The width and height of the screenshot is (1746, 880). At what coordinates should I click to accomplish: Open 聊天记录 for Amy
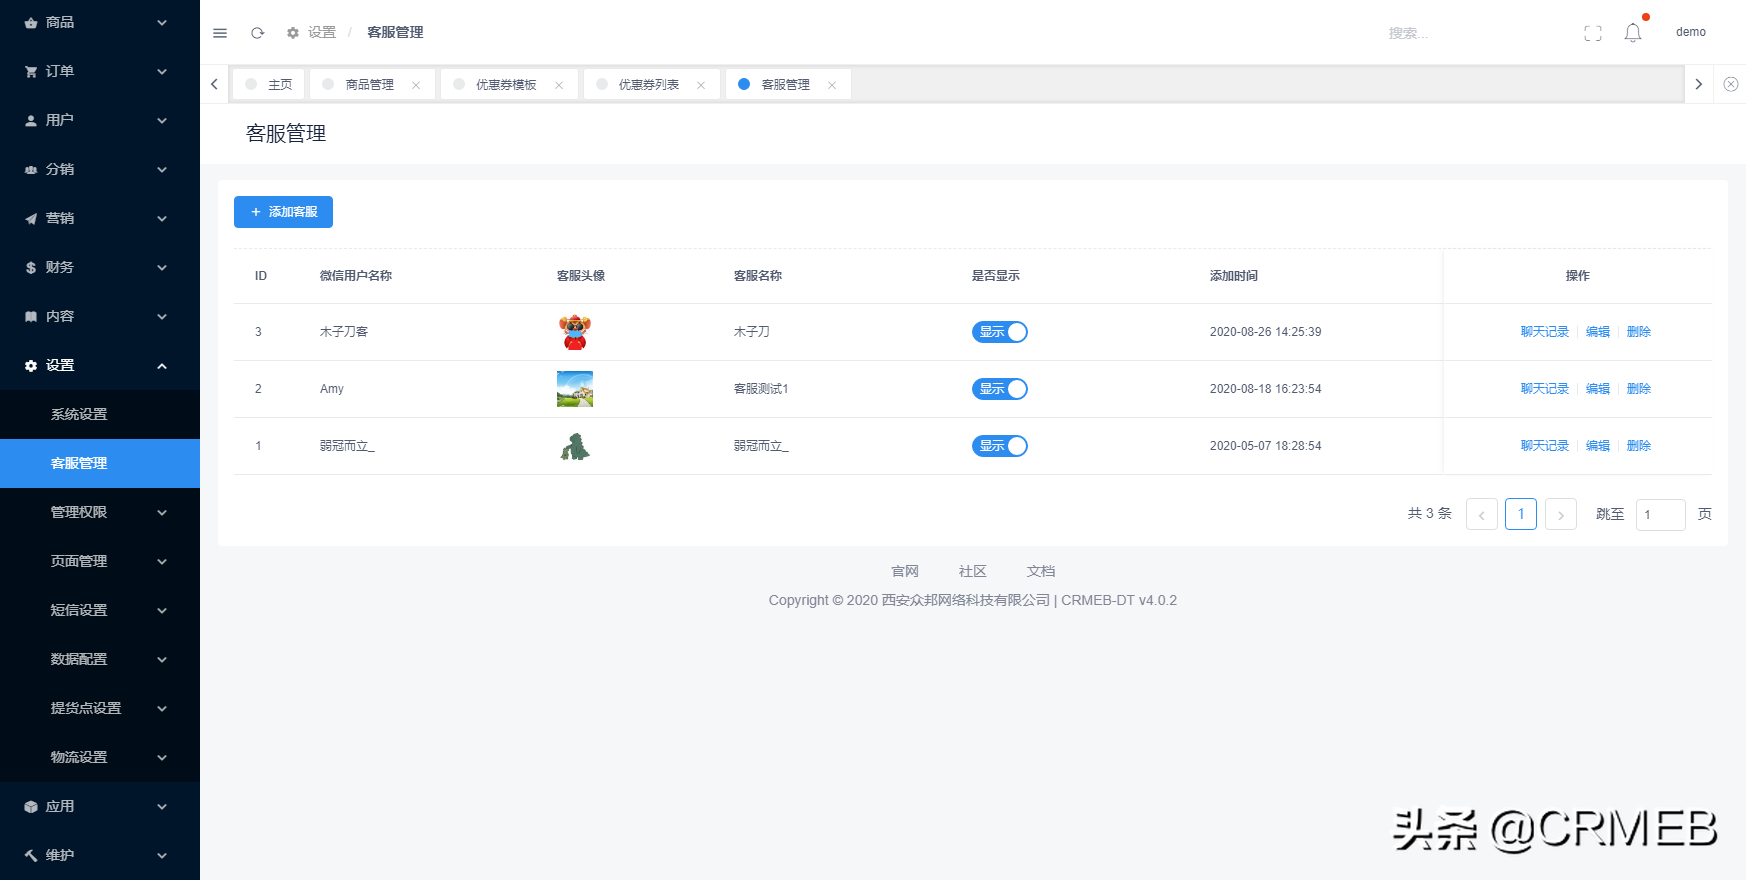(1544, 389)
